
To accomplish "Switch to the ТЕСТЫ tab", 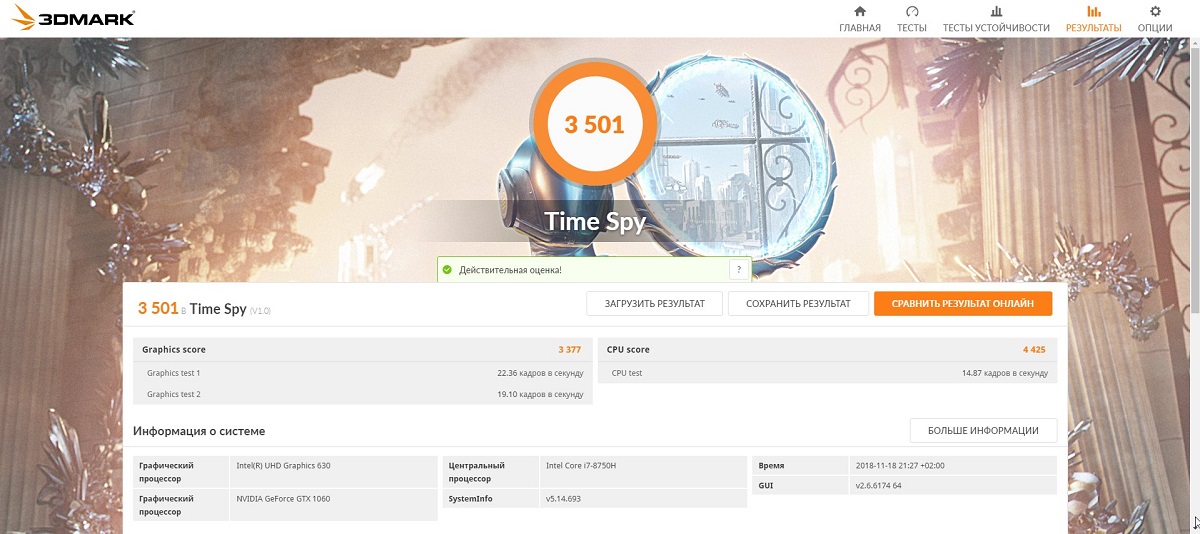I will [x=911, y=18].
